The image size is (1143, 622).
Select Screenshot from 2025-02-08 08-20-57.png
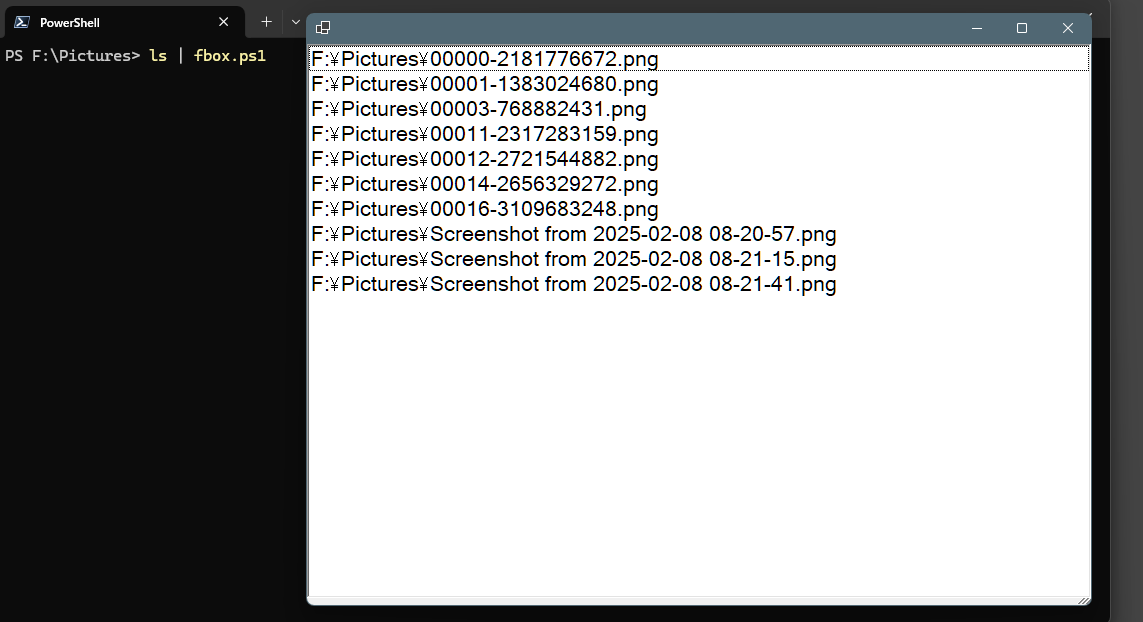(x=699, y=234)
